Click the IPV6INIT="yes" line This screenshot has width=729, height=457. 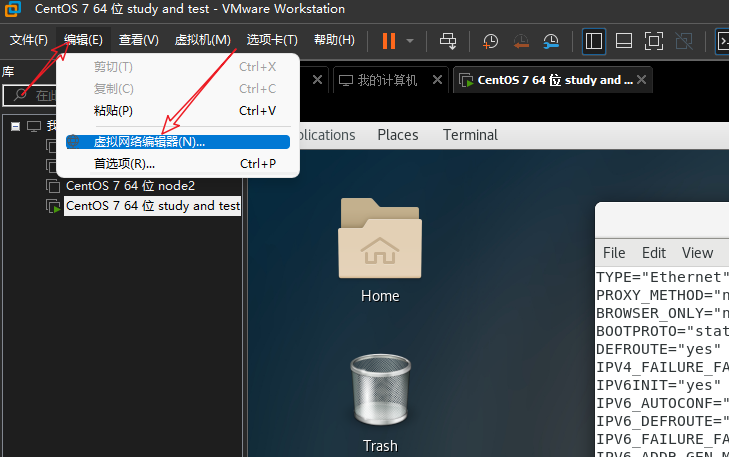[x=658, y=385]
